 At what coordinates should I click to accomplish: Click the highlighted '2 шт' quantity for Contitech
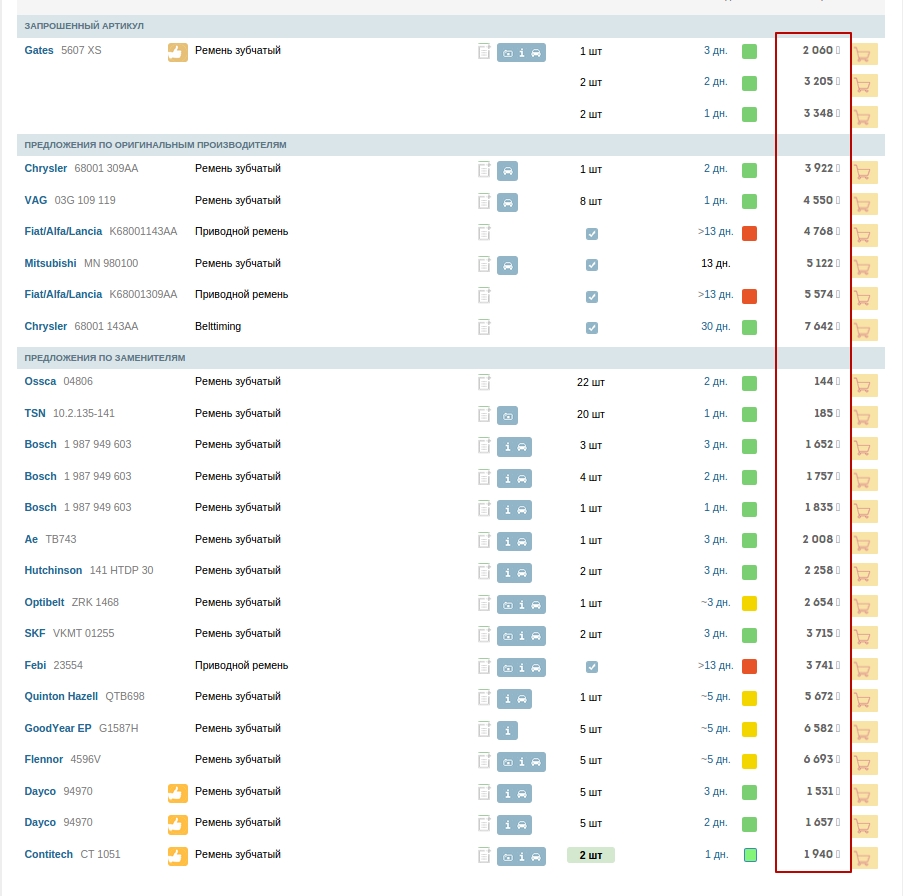(x=591, y=855)
